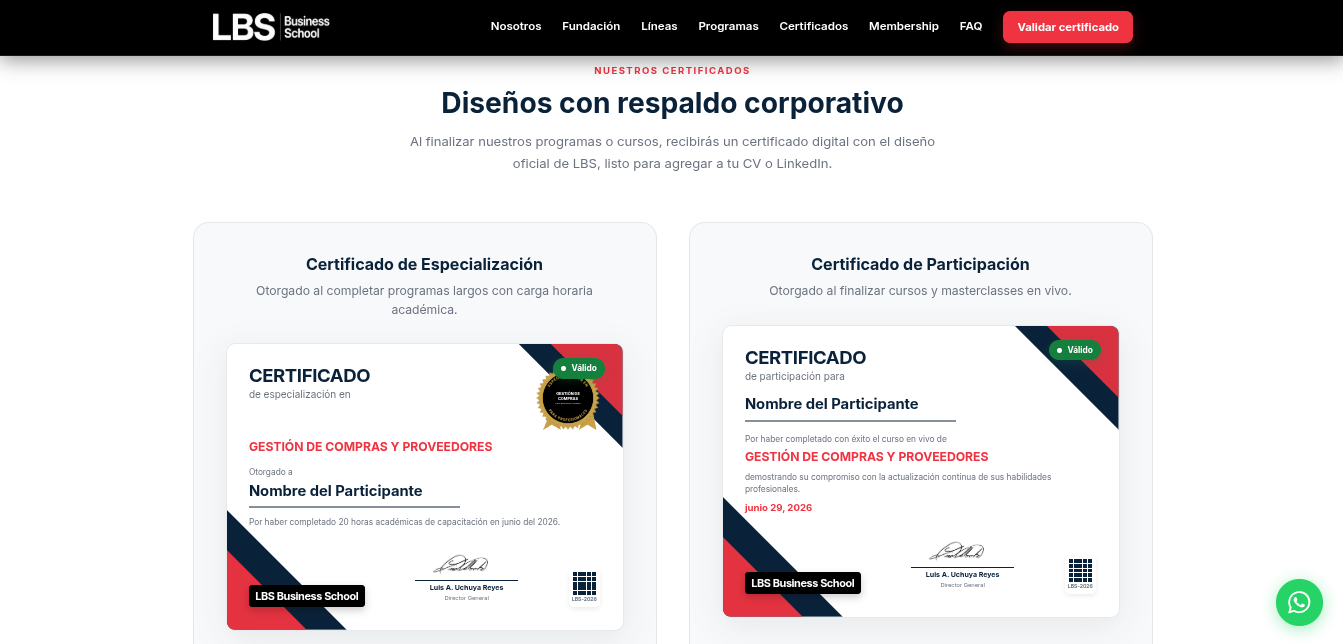The height and width of the screenshot is (644, 1343).
Task: Click the 'NUESTROS CERTIFICADOS' red label
Action: (672, 71)
